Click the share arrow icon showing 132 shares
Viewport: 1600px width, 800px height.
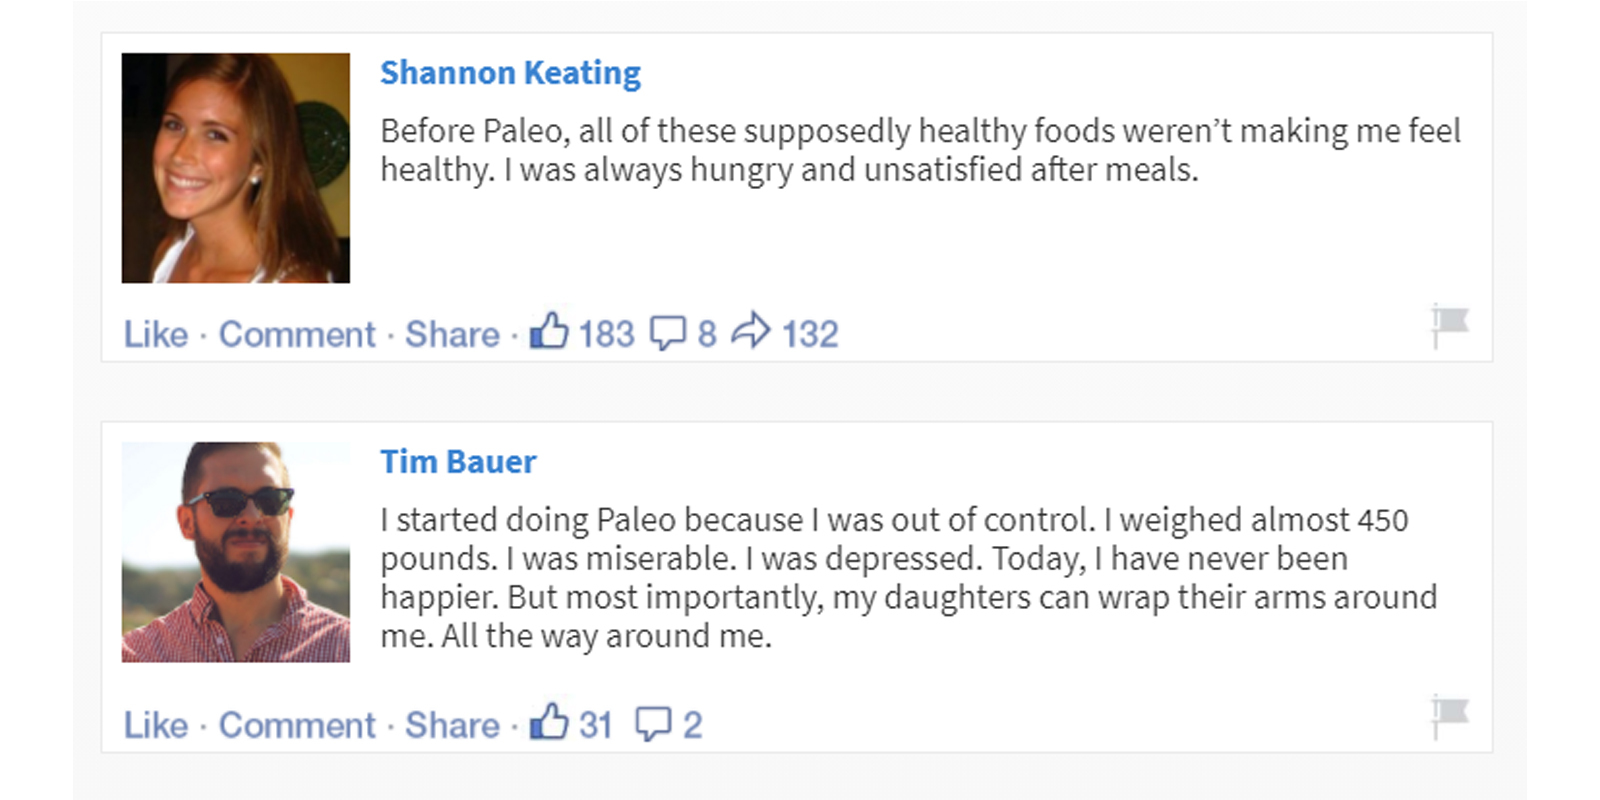pos(753,329)
